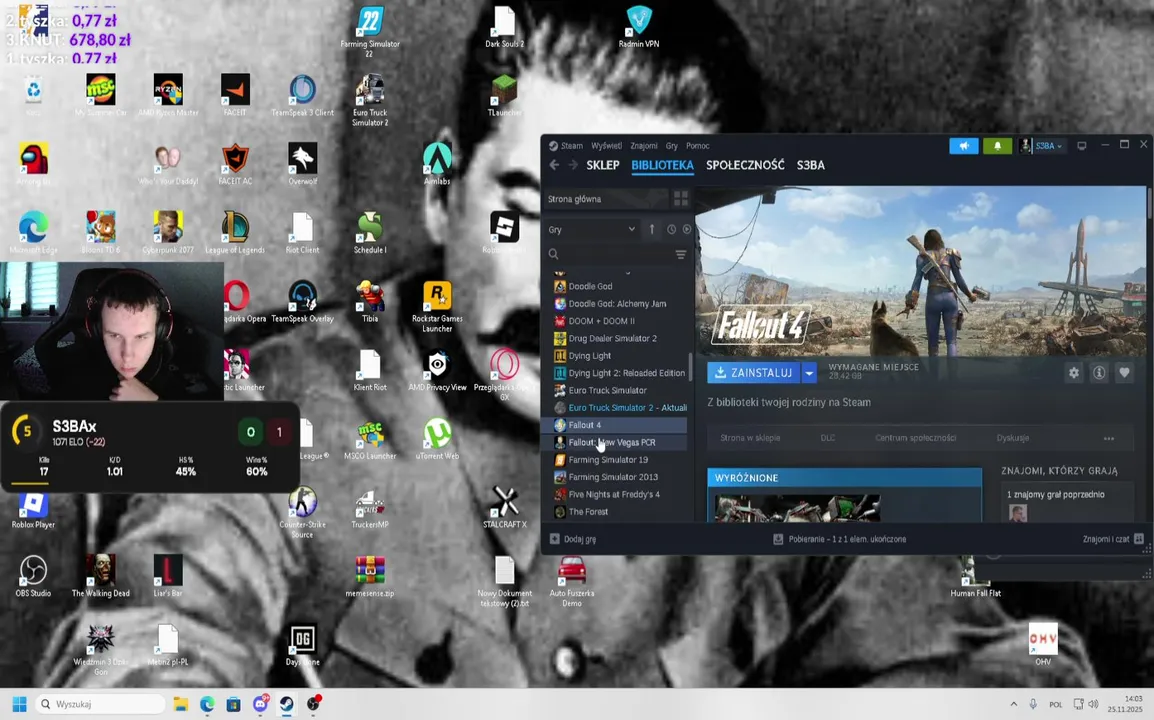Open Friends and chat icon in Steam
The height and width of the screenshot is (720, 1154).
(1139, 539)
